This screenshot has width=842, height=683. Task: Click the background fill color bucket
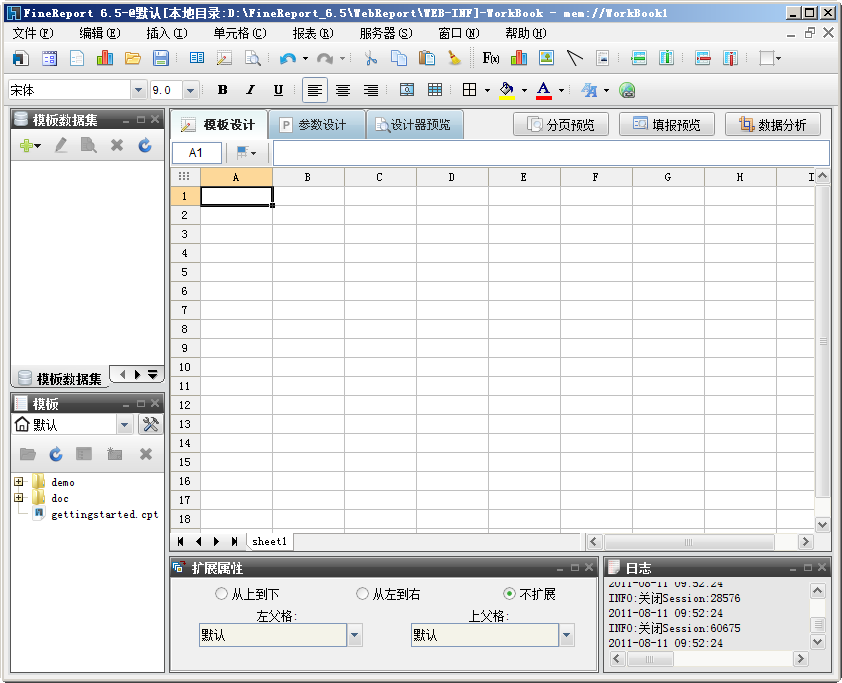506,90
